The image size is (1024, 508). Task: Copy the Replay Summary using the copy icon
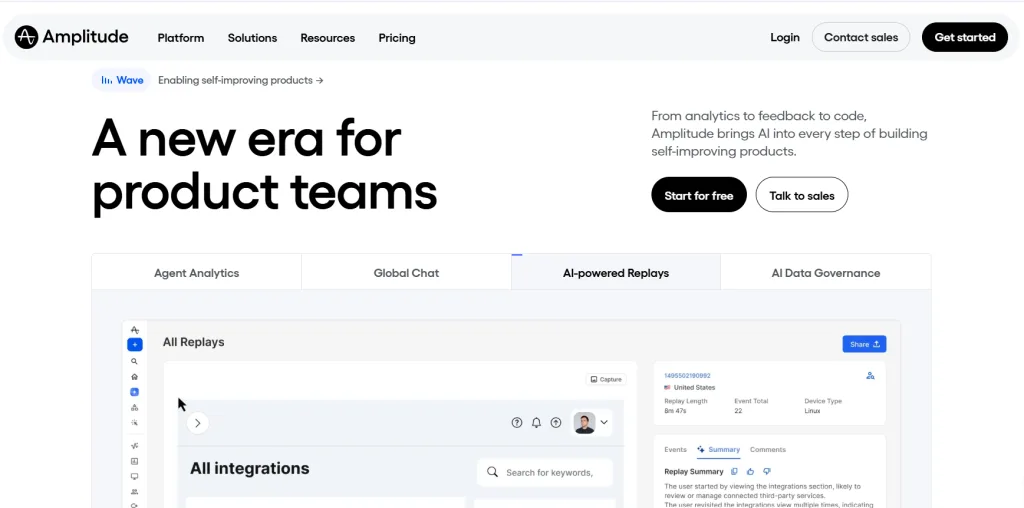click(x=734, y=471)
